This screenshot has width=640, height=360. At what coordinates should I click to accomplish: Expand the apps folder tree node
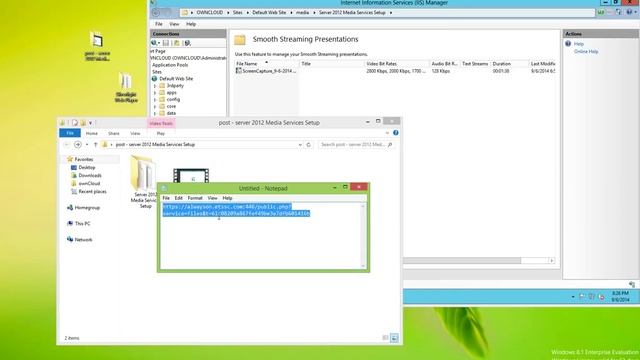tap(155, 93)
